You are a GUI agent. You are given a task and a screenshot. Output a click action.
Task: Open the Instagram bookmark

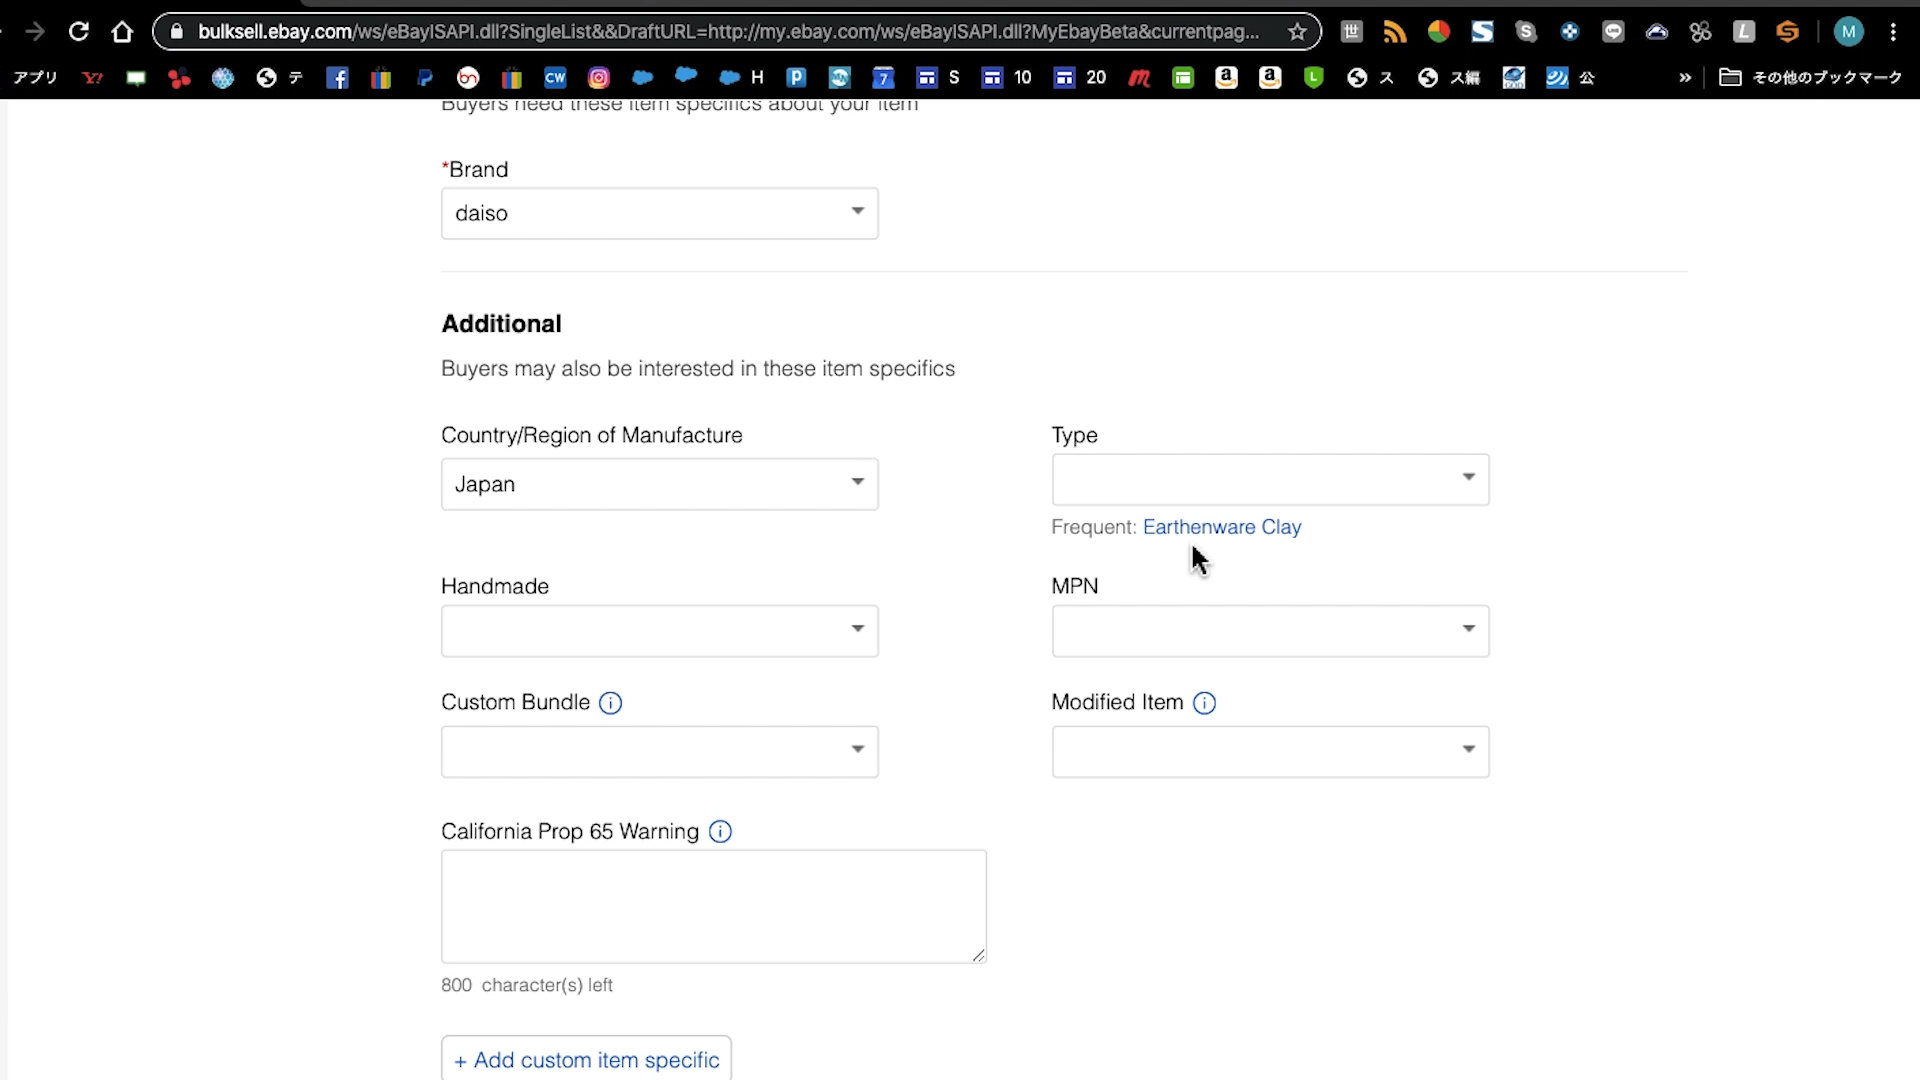(599, 78)
